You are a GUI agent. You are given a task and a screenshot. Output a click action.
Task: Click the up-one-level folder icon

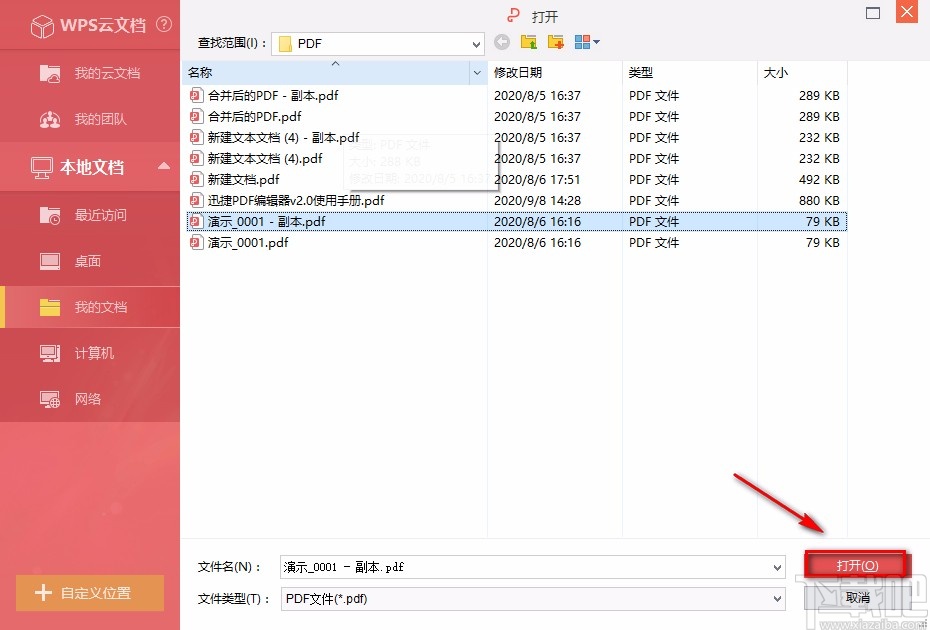tap(528, 42)
